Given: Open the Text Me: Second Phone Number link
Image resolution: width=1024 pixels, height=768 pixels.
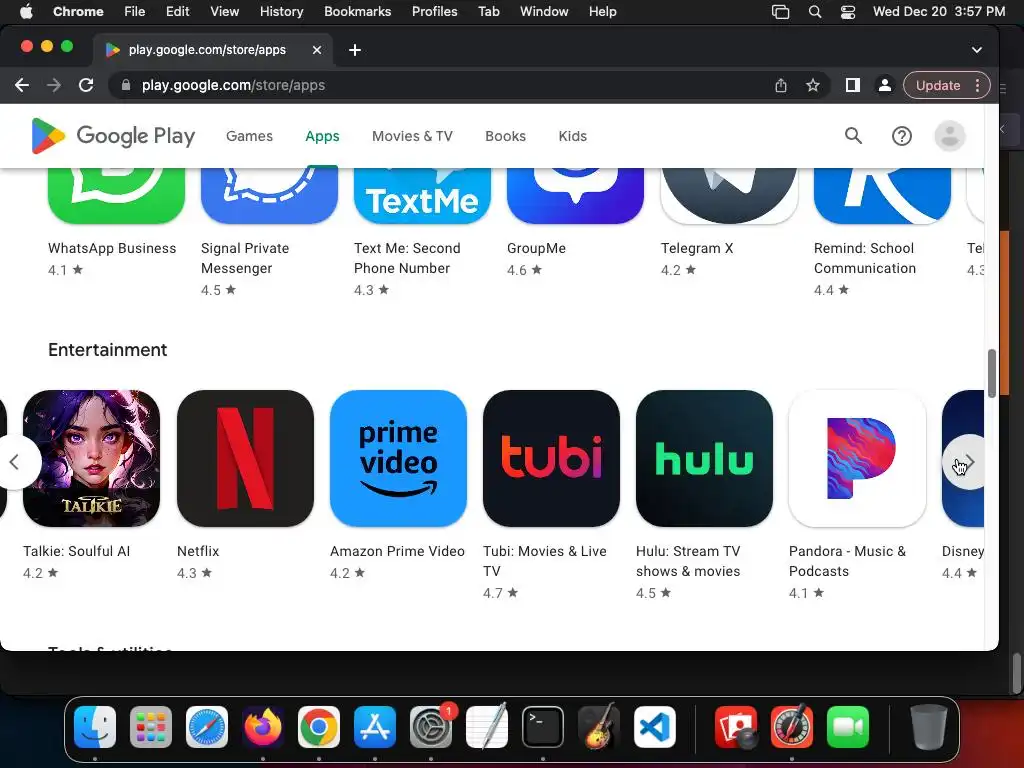Looking at the screenshot, I should [407, 258].
